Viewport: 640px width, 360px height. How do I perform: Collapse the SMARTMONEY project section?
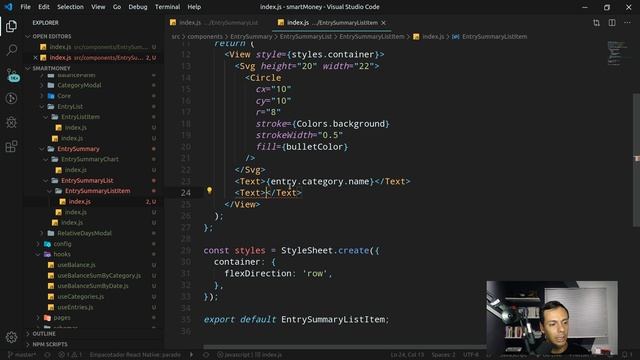[x=94, y=68]
